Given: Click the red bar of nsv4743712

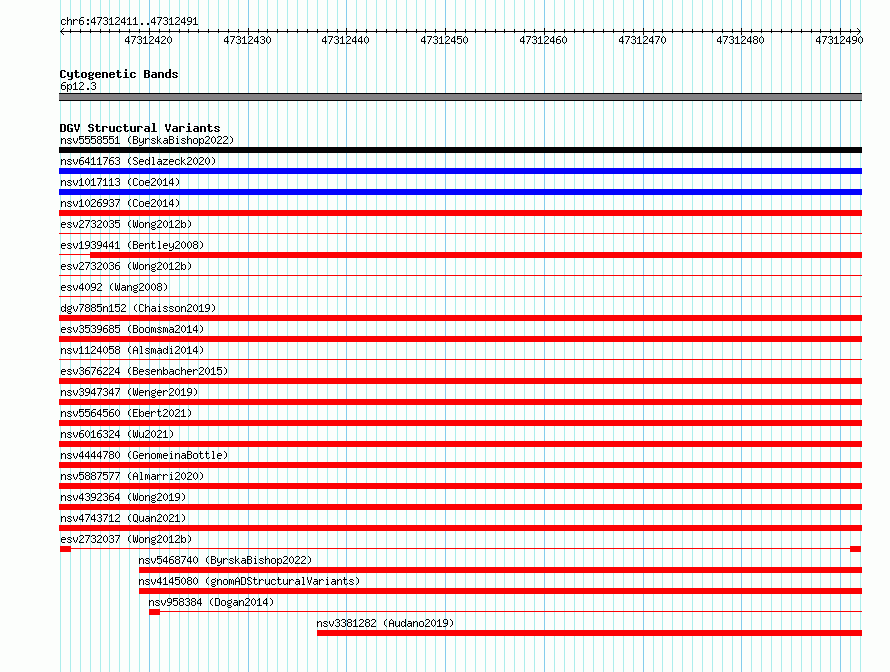Looking at the screenshot, I should 460,528.
